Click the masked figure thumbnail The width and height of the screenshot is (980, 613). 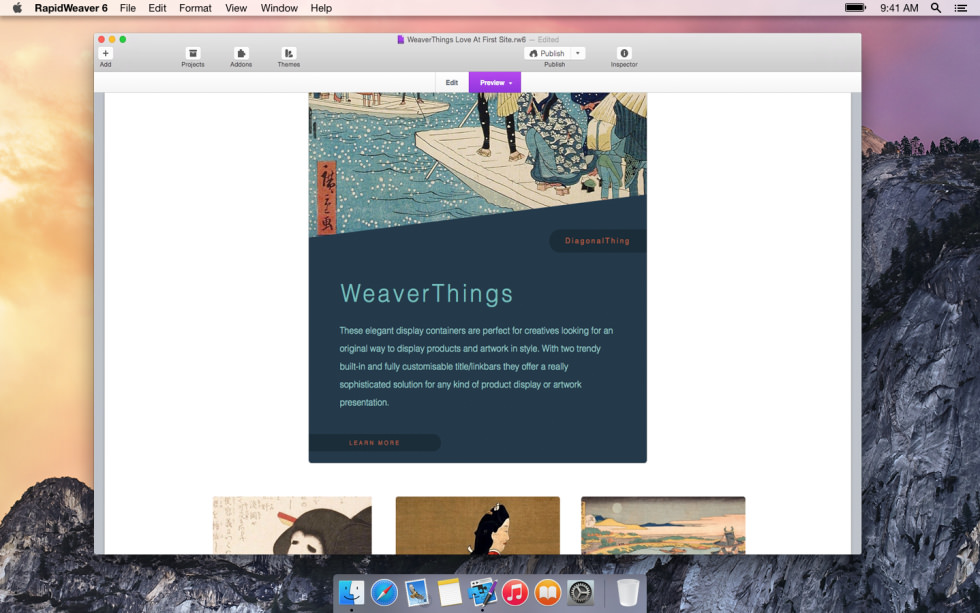pyautogui.click(x=292, y=526)
